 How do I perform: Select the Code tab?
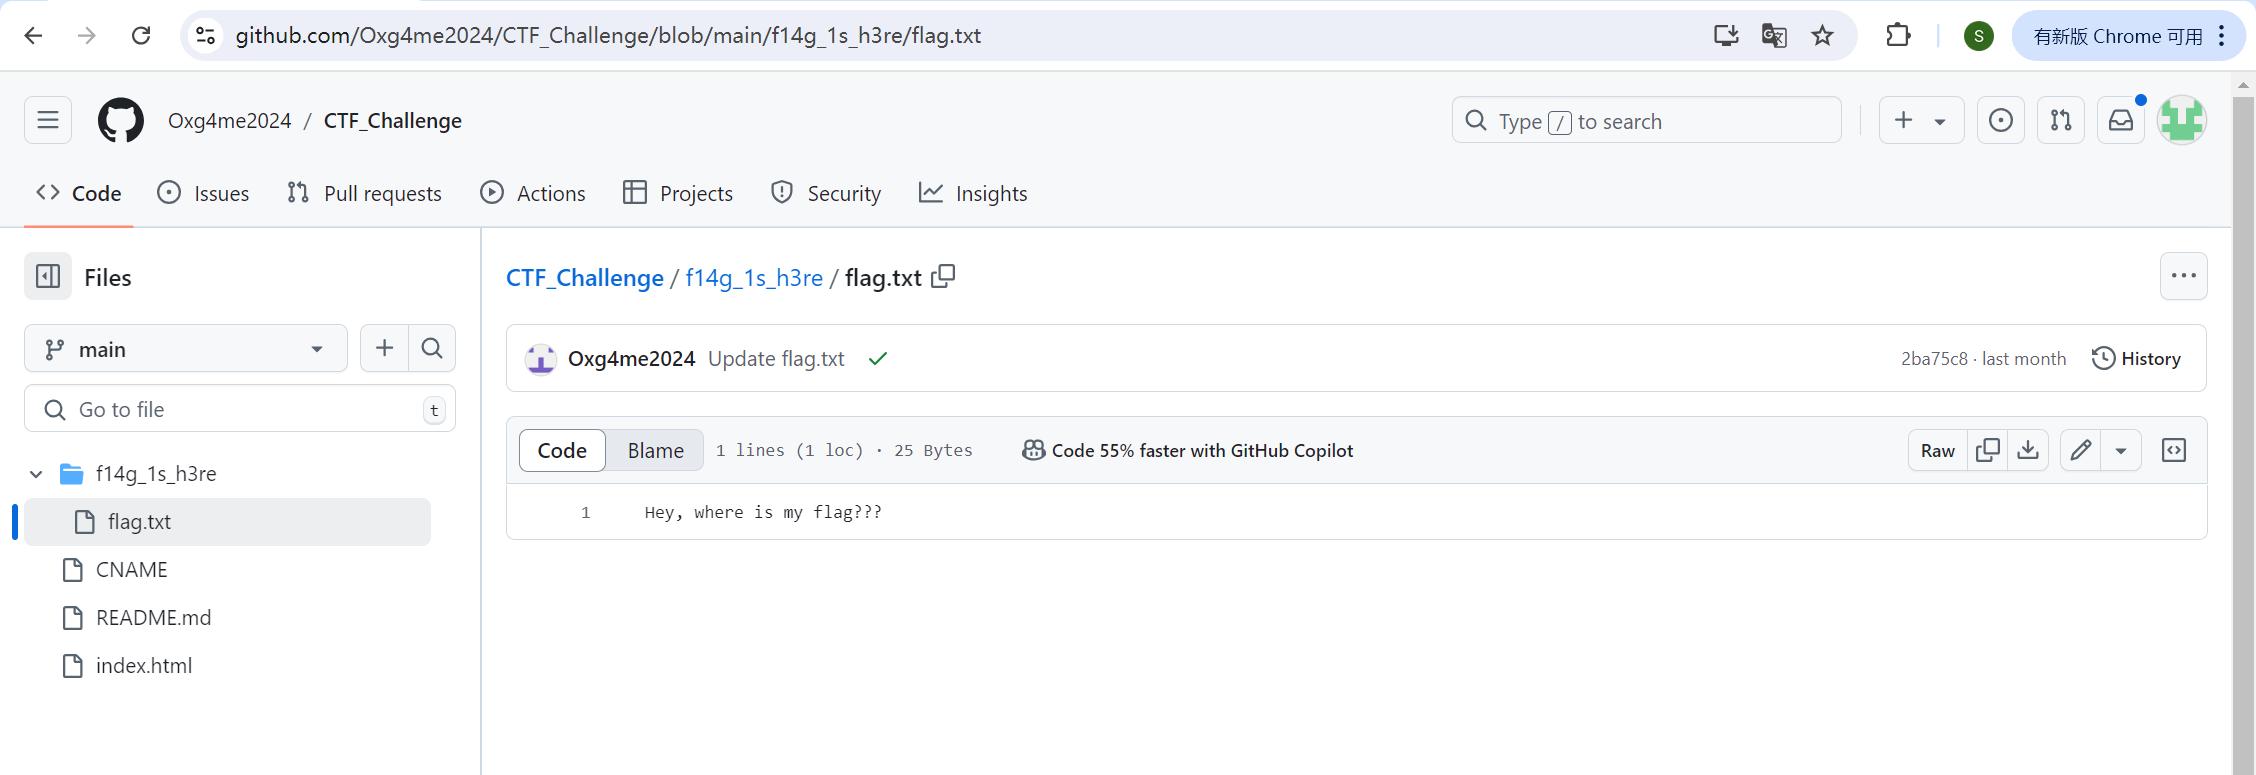click(79, 193)
